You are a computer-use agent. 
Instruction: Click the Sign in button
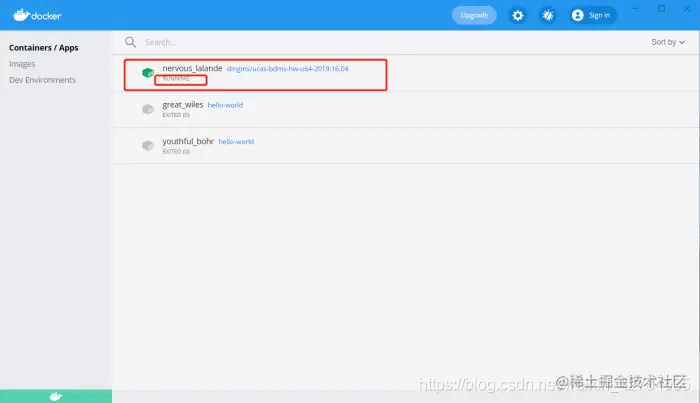pyautogui.click(x=593, y=15)
